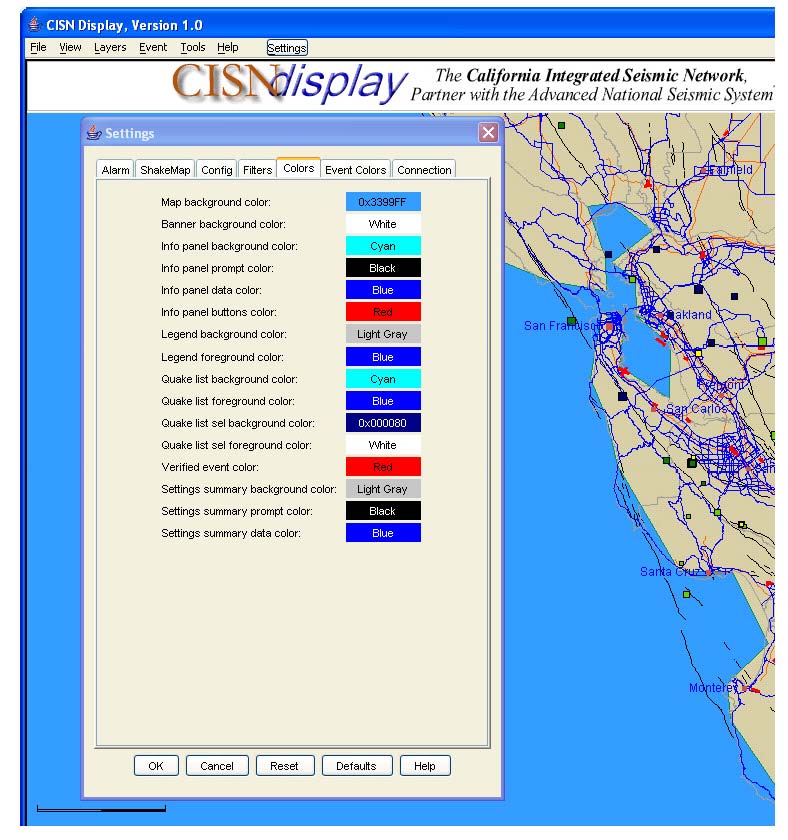Open the Tools menu
The height and width of the screenshot is (840, 788).
[x=192, y=47]
